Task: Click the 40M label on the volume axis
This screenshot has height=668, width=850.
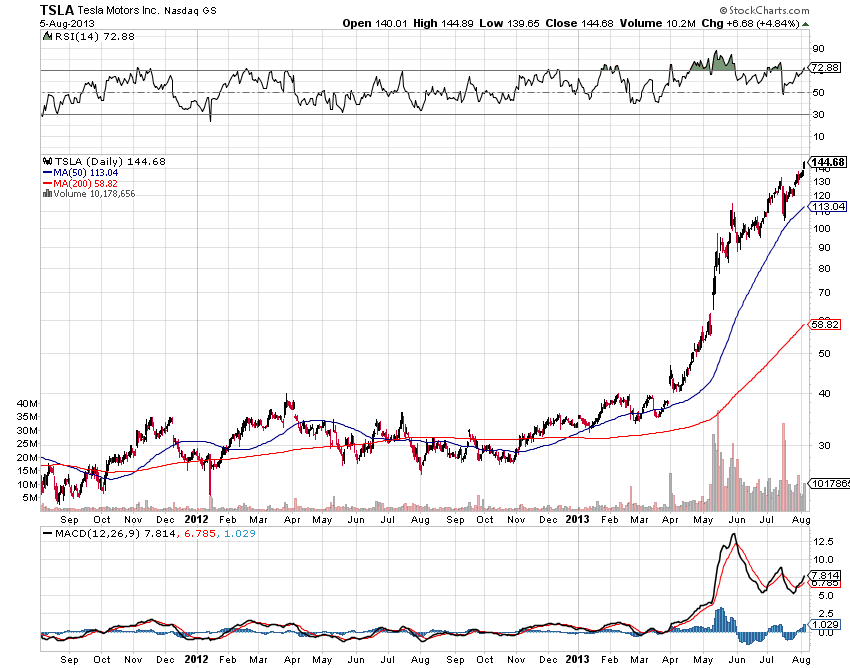Action: coord(27,403)
